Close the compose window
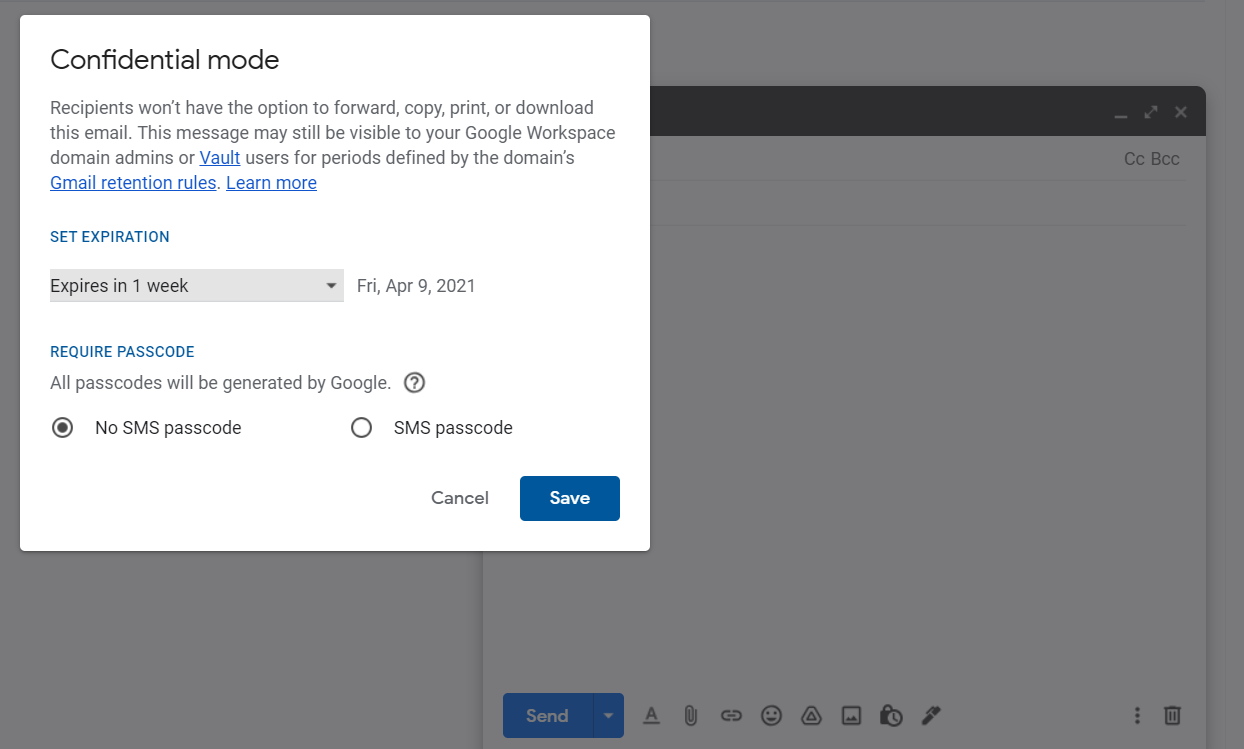The width and height of the screenshot is (1244, 749). click(x=1181, y=112)
